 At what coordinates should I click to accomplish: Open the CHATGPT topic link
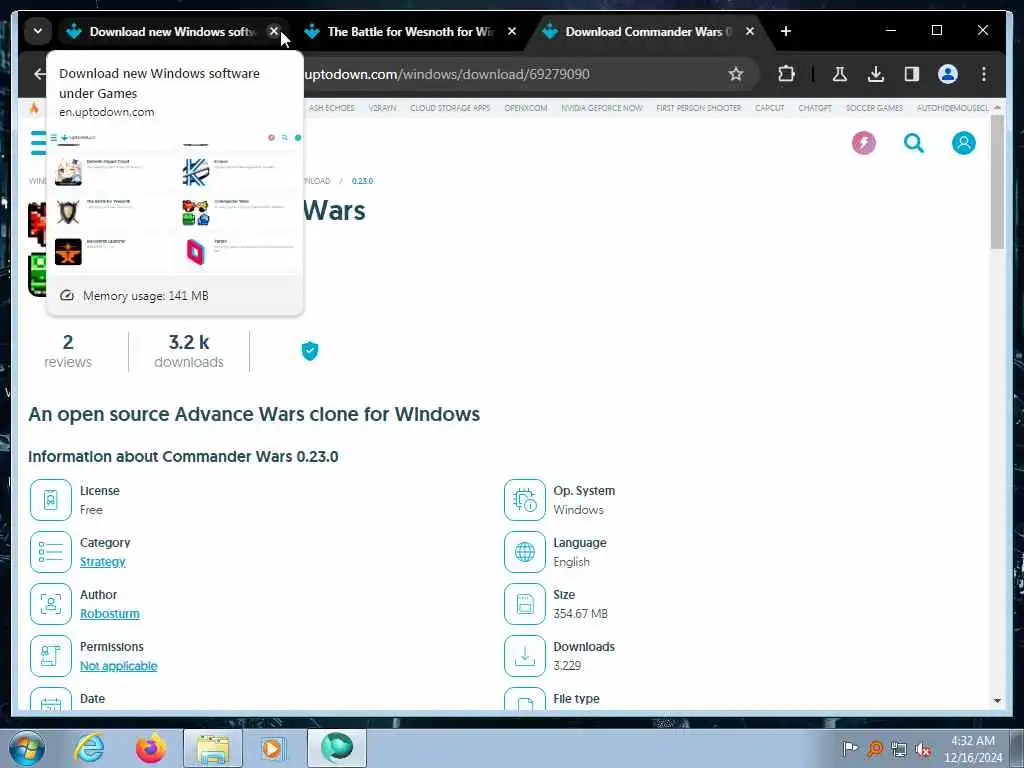[x=815, y=108]
